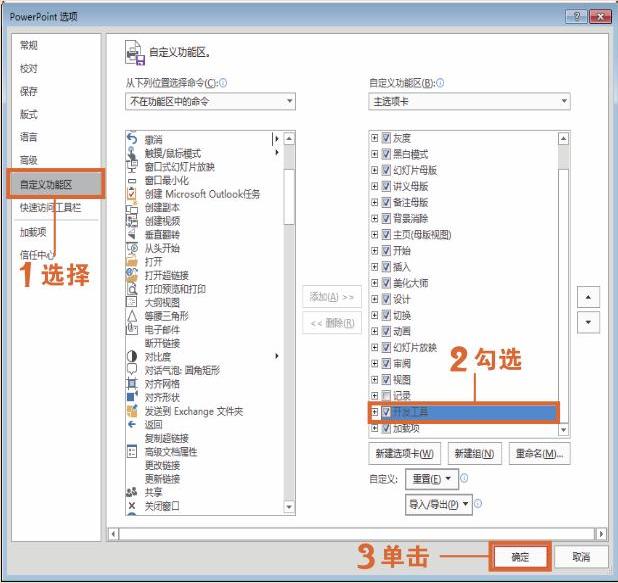The height and width of the screenshot is (583, 618).
Task: Click the 新建选项卡(W) button
Action: click(405, 454)
